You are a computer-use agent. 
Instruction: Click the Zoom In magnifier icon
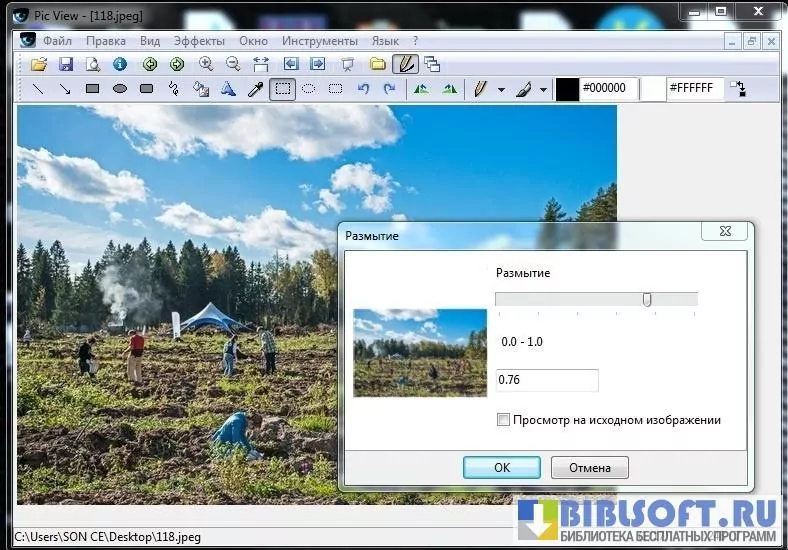click(x=206, y=64)
